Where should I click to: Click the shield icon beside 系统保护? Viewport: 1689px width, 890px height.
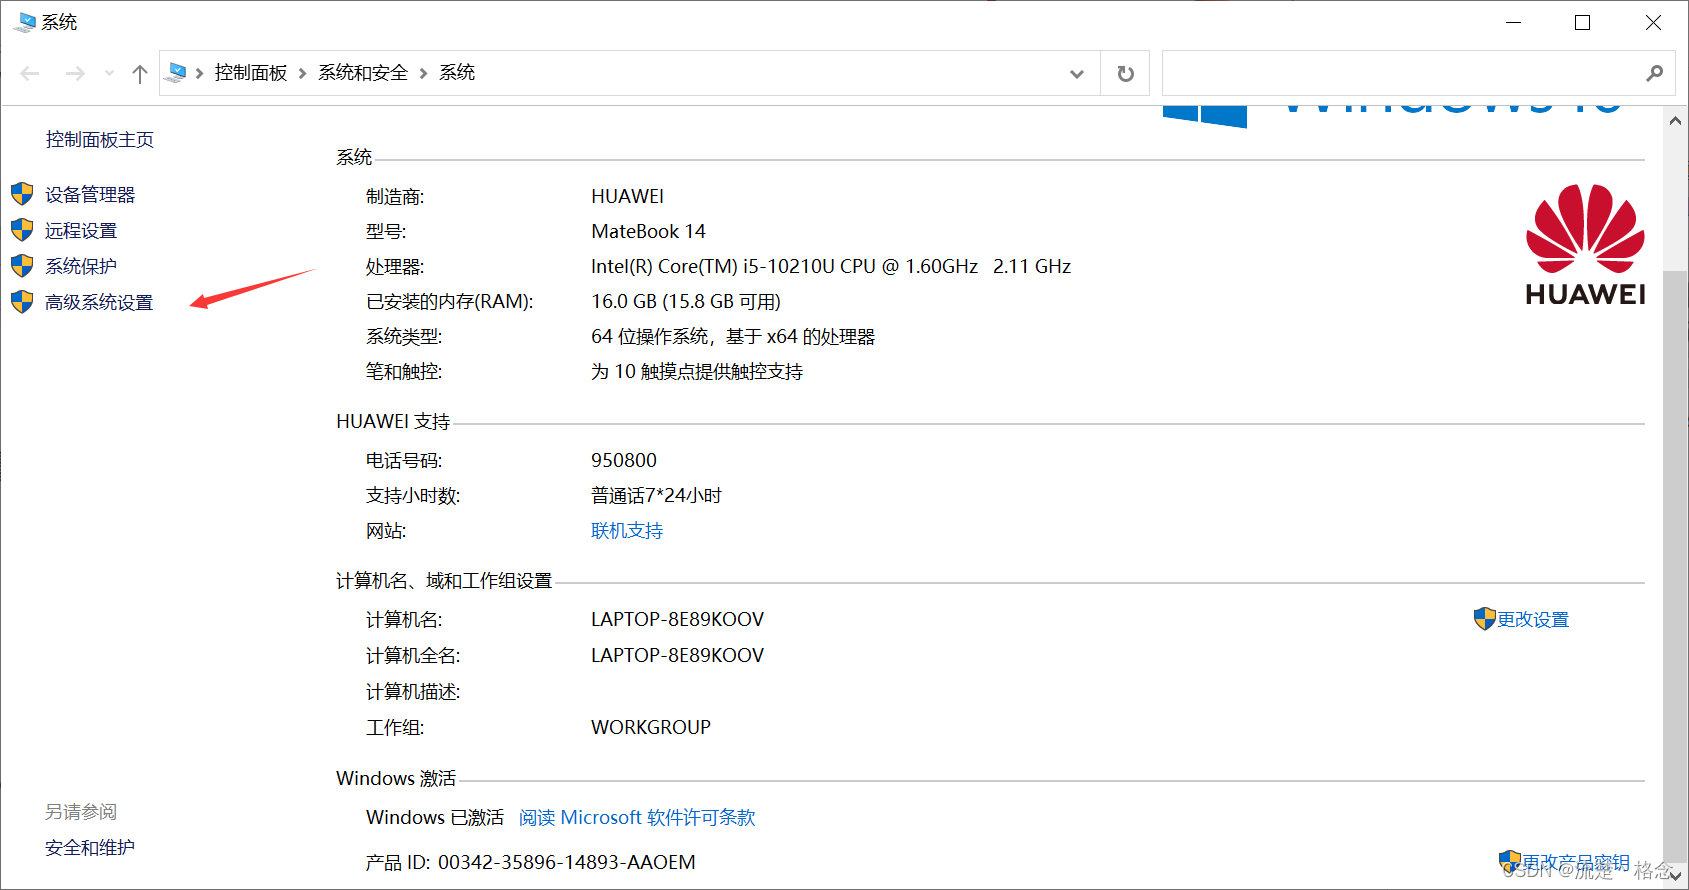[22, 266]
